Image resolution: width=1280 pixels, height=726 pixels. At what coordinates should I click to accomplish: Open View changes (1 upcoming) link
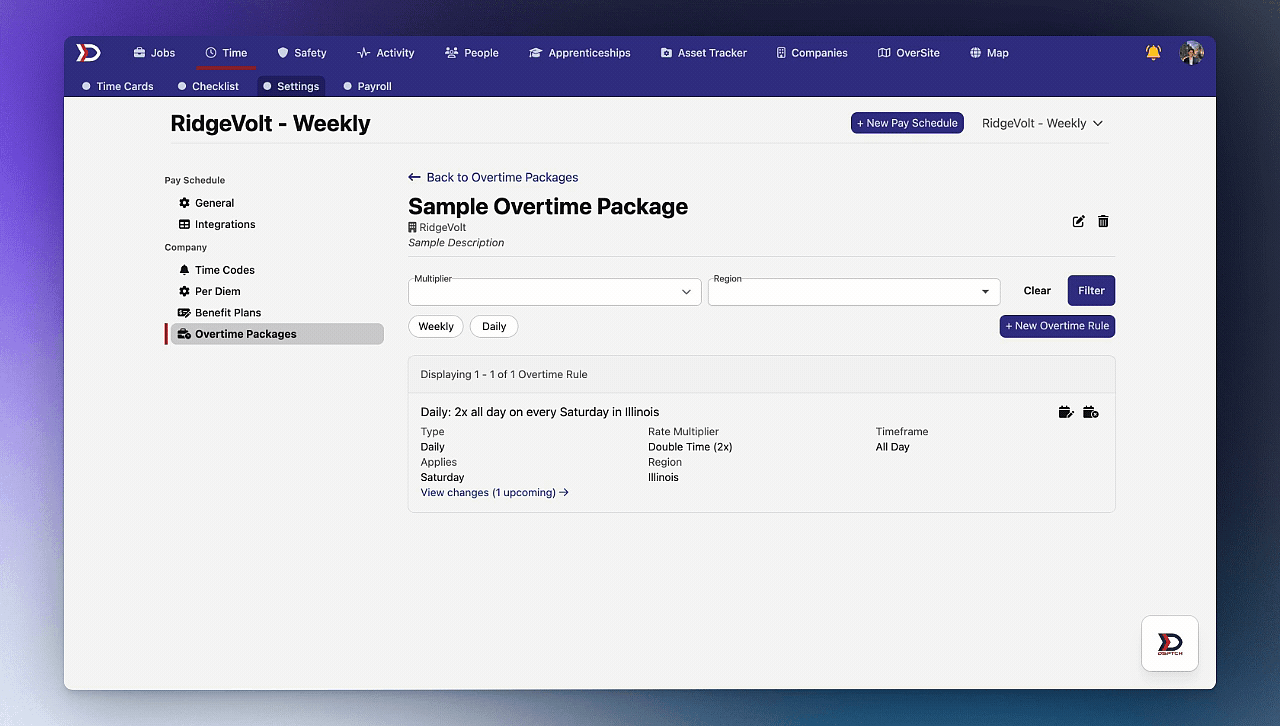pos(494,492)
